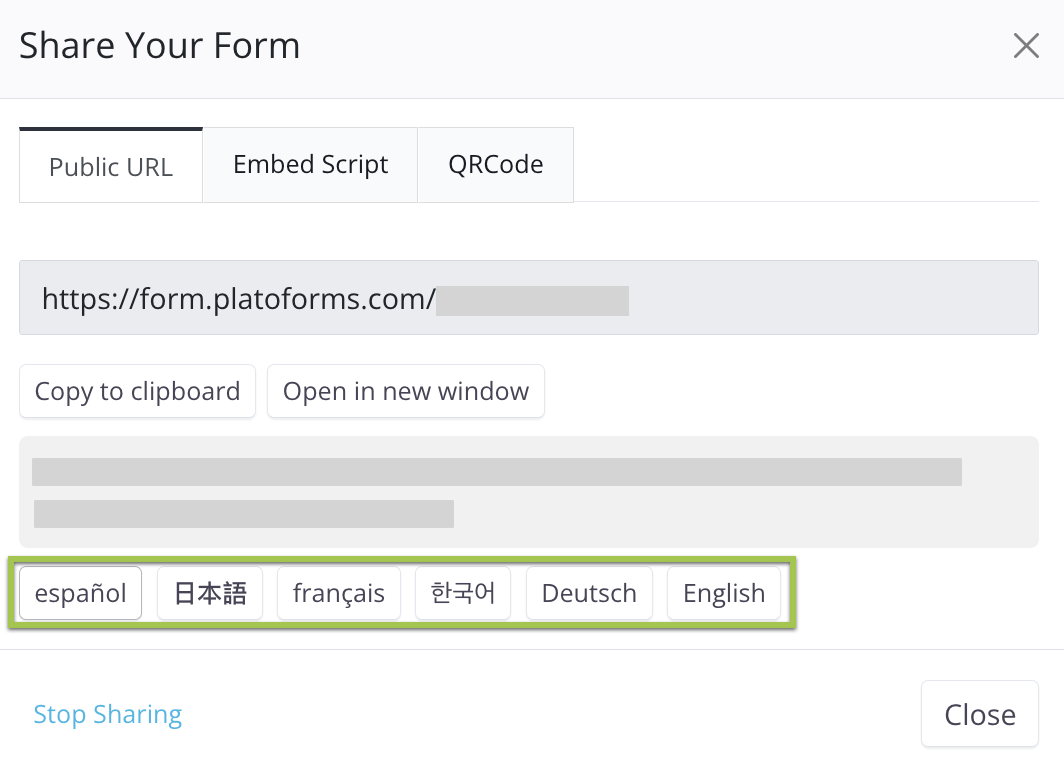This screenshot has height=766, width=1064.
Task: Switch form language to 日本語
Action: (x=209, y=593)
